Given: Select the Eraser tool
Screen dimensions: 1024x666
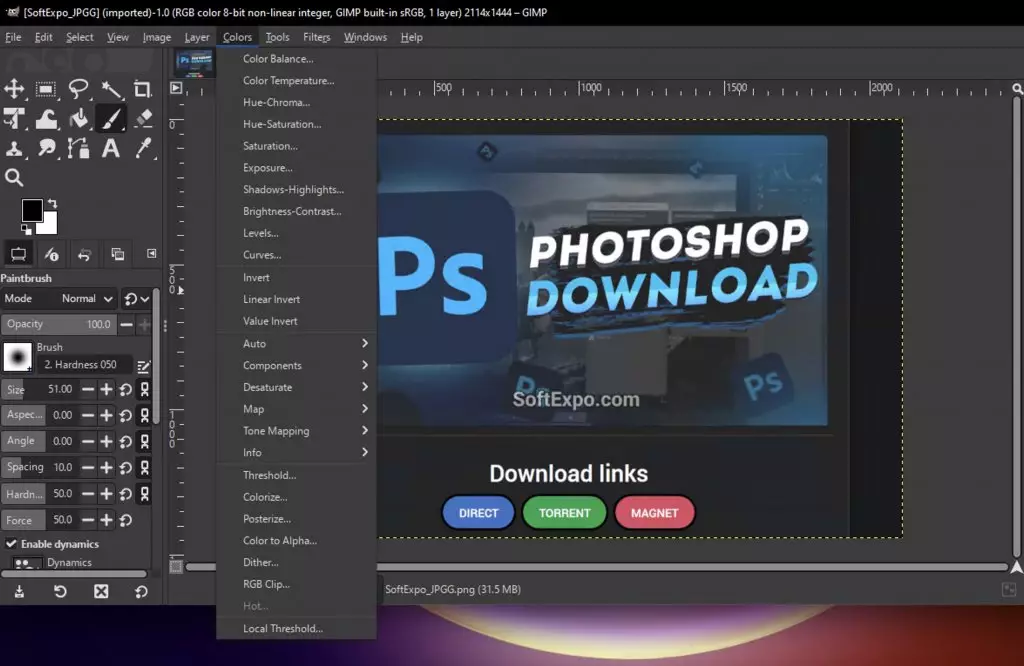Looking at the screenshot, I should pyautogui.click(x=144, y=118).
